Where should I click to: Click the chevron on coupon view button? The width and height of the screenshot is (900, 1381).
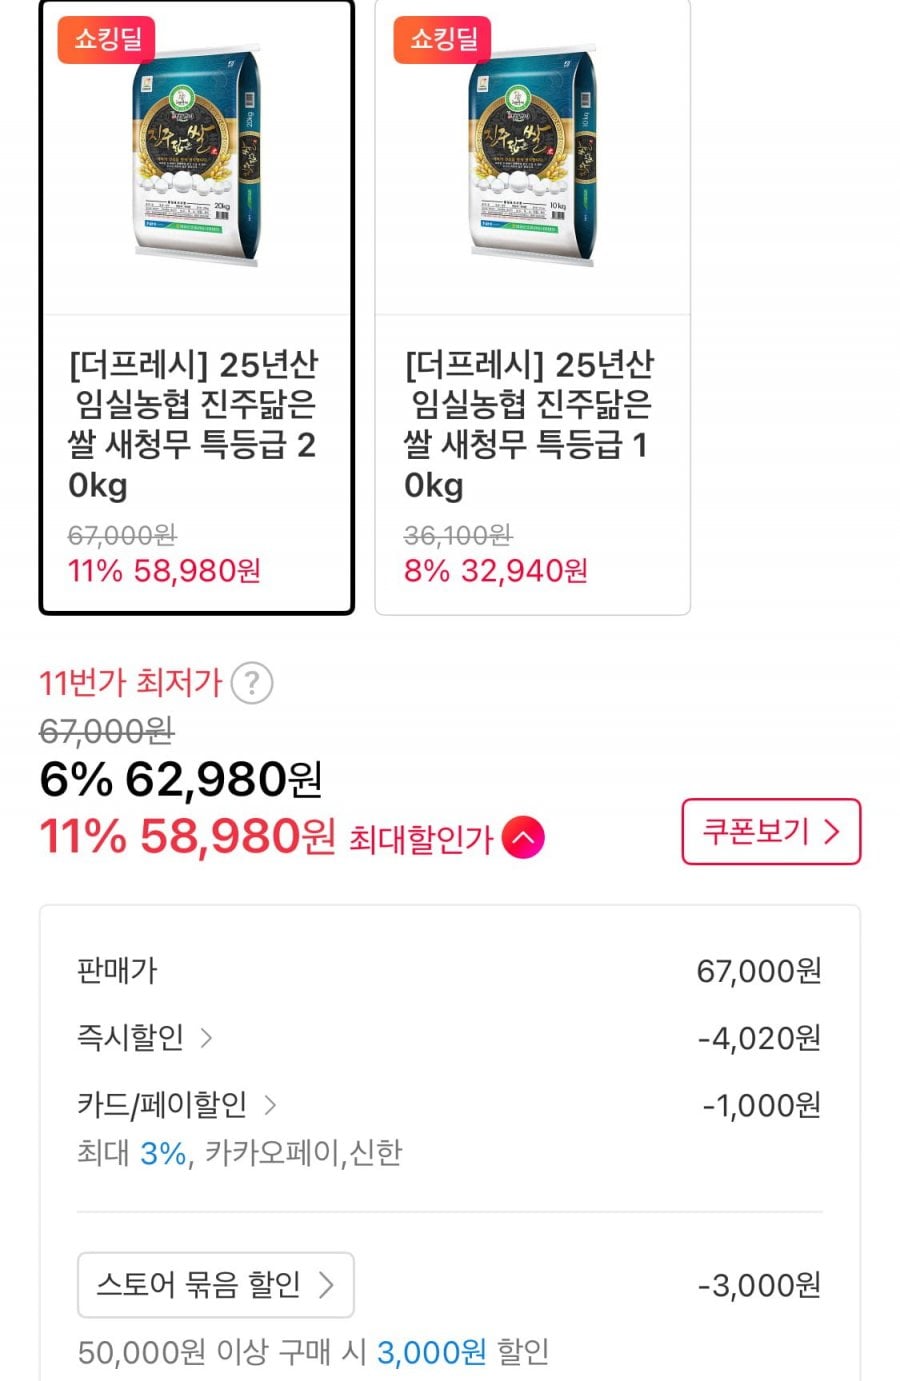point(832,832)
